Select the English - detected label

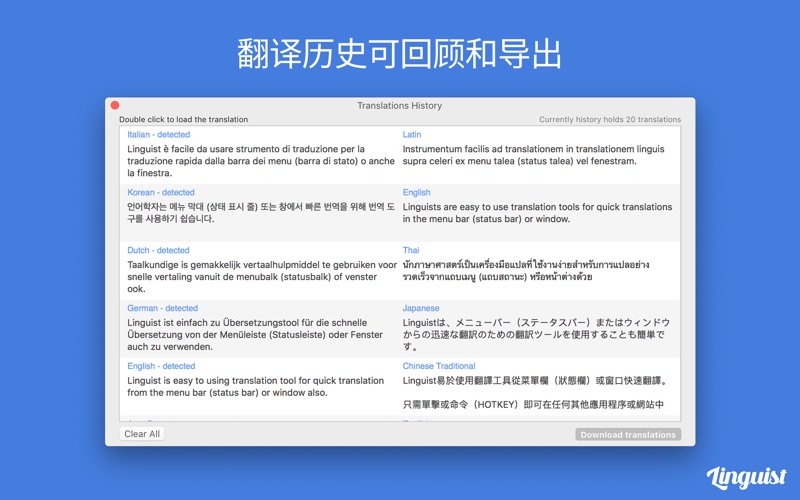tap(161, 366)
